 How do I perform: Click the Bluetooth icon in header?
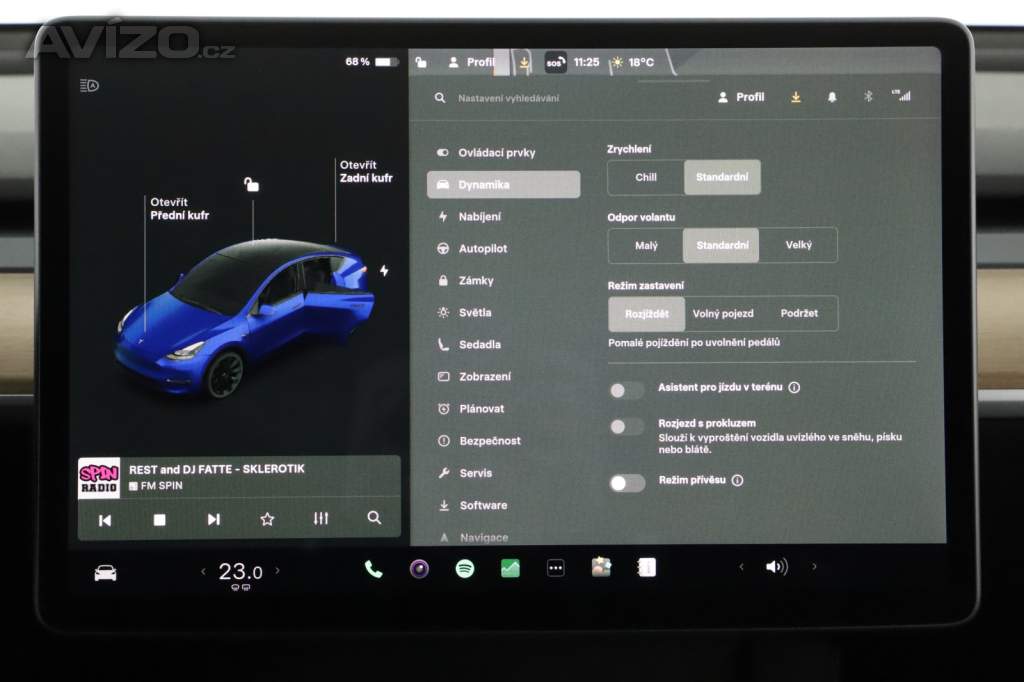[x=868, y=97]
